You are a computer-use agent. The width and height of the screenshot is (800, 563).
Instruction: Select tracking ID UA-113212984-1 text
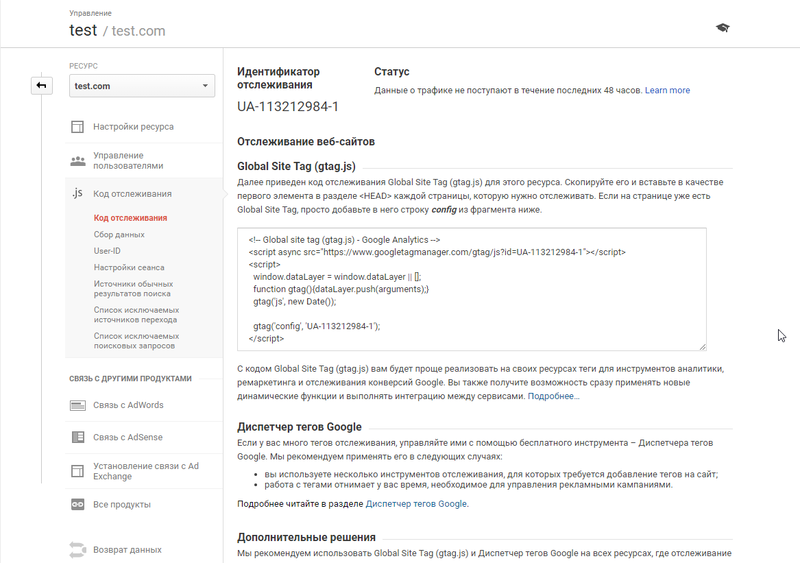(288, 107)
